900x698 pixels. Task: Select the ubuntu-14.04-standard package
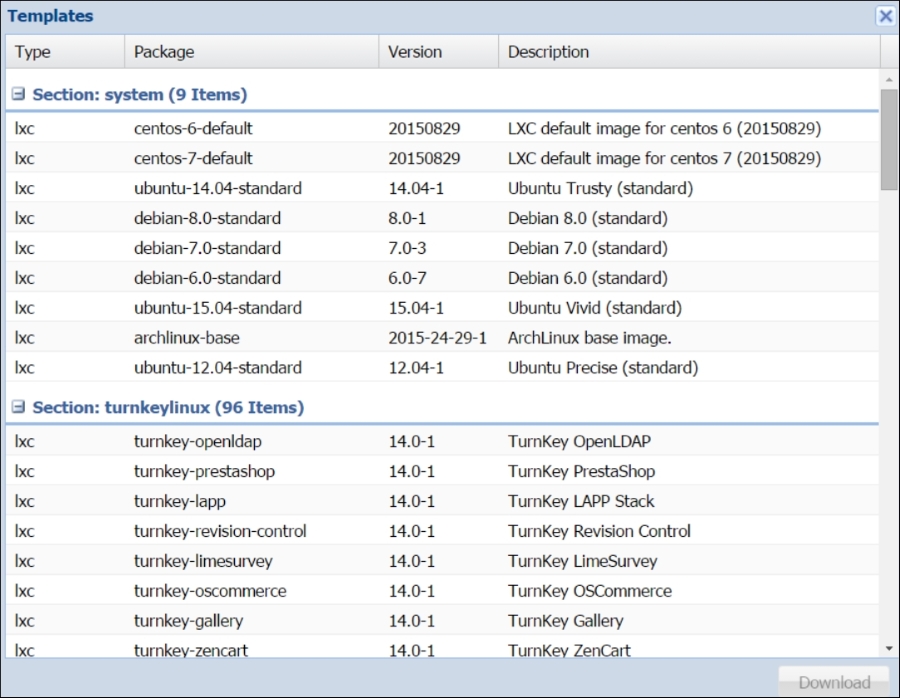(x=218, y=188)
